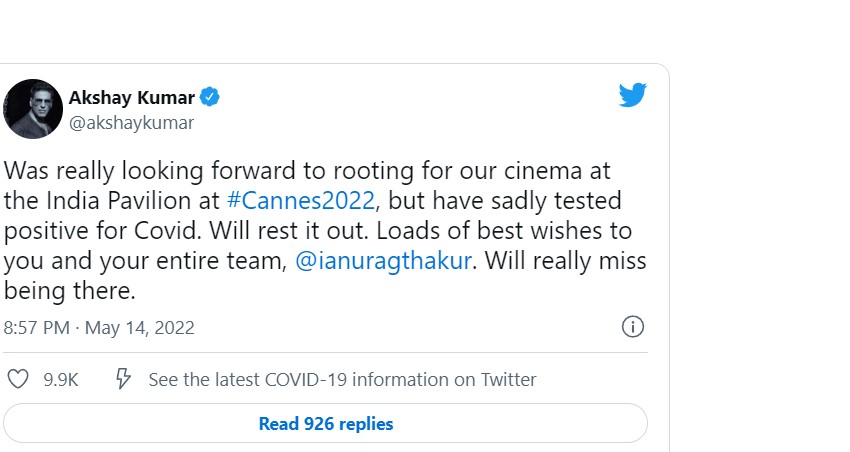Click the 8:57 PM time text
Image resolution: width=850 pixels, height=452 pixels.
tap(38, 328)
